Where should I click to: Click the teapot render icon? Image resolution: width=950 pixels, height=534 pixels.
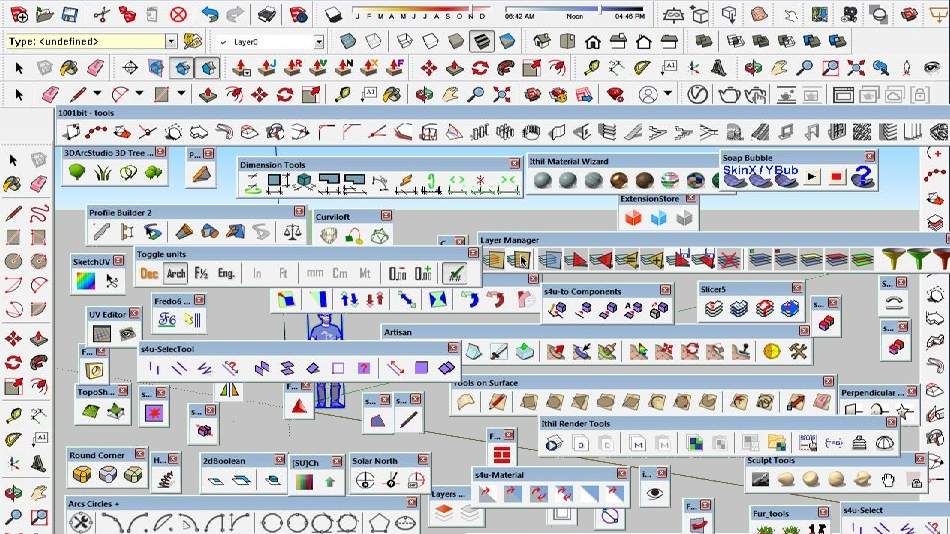point(729,94)
